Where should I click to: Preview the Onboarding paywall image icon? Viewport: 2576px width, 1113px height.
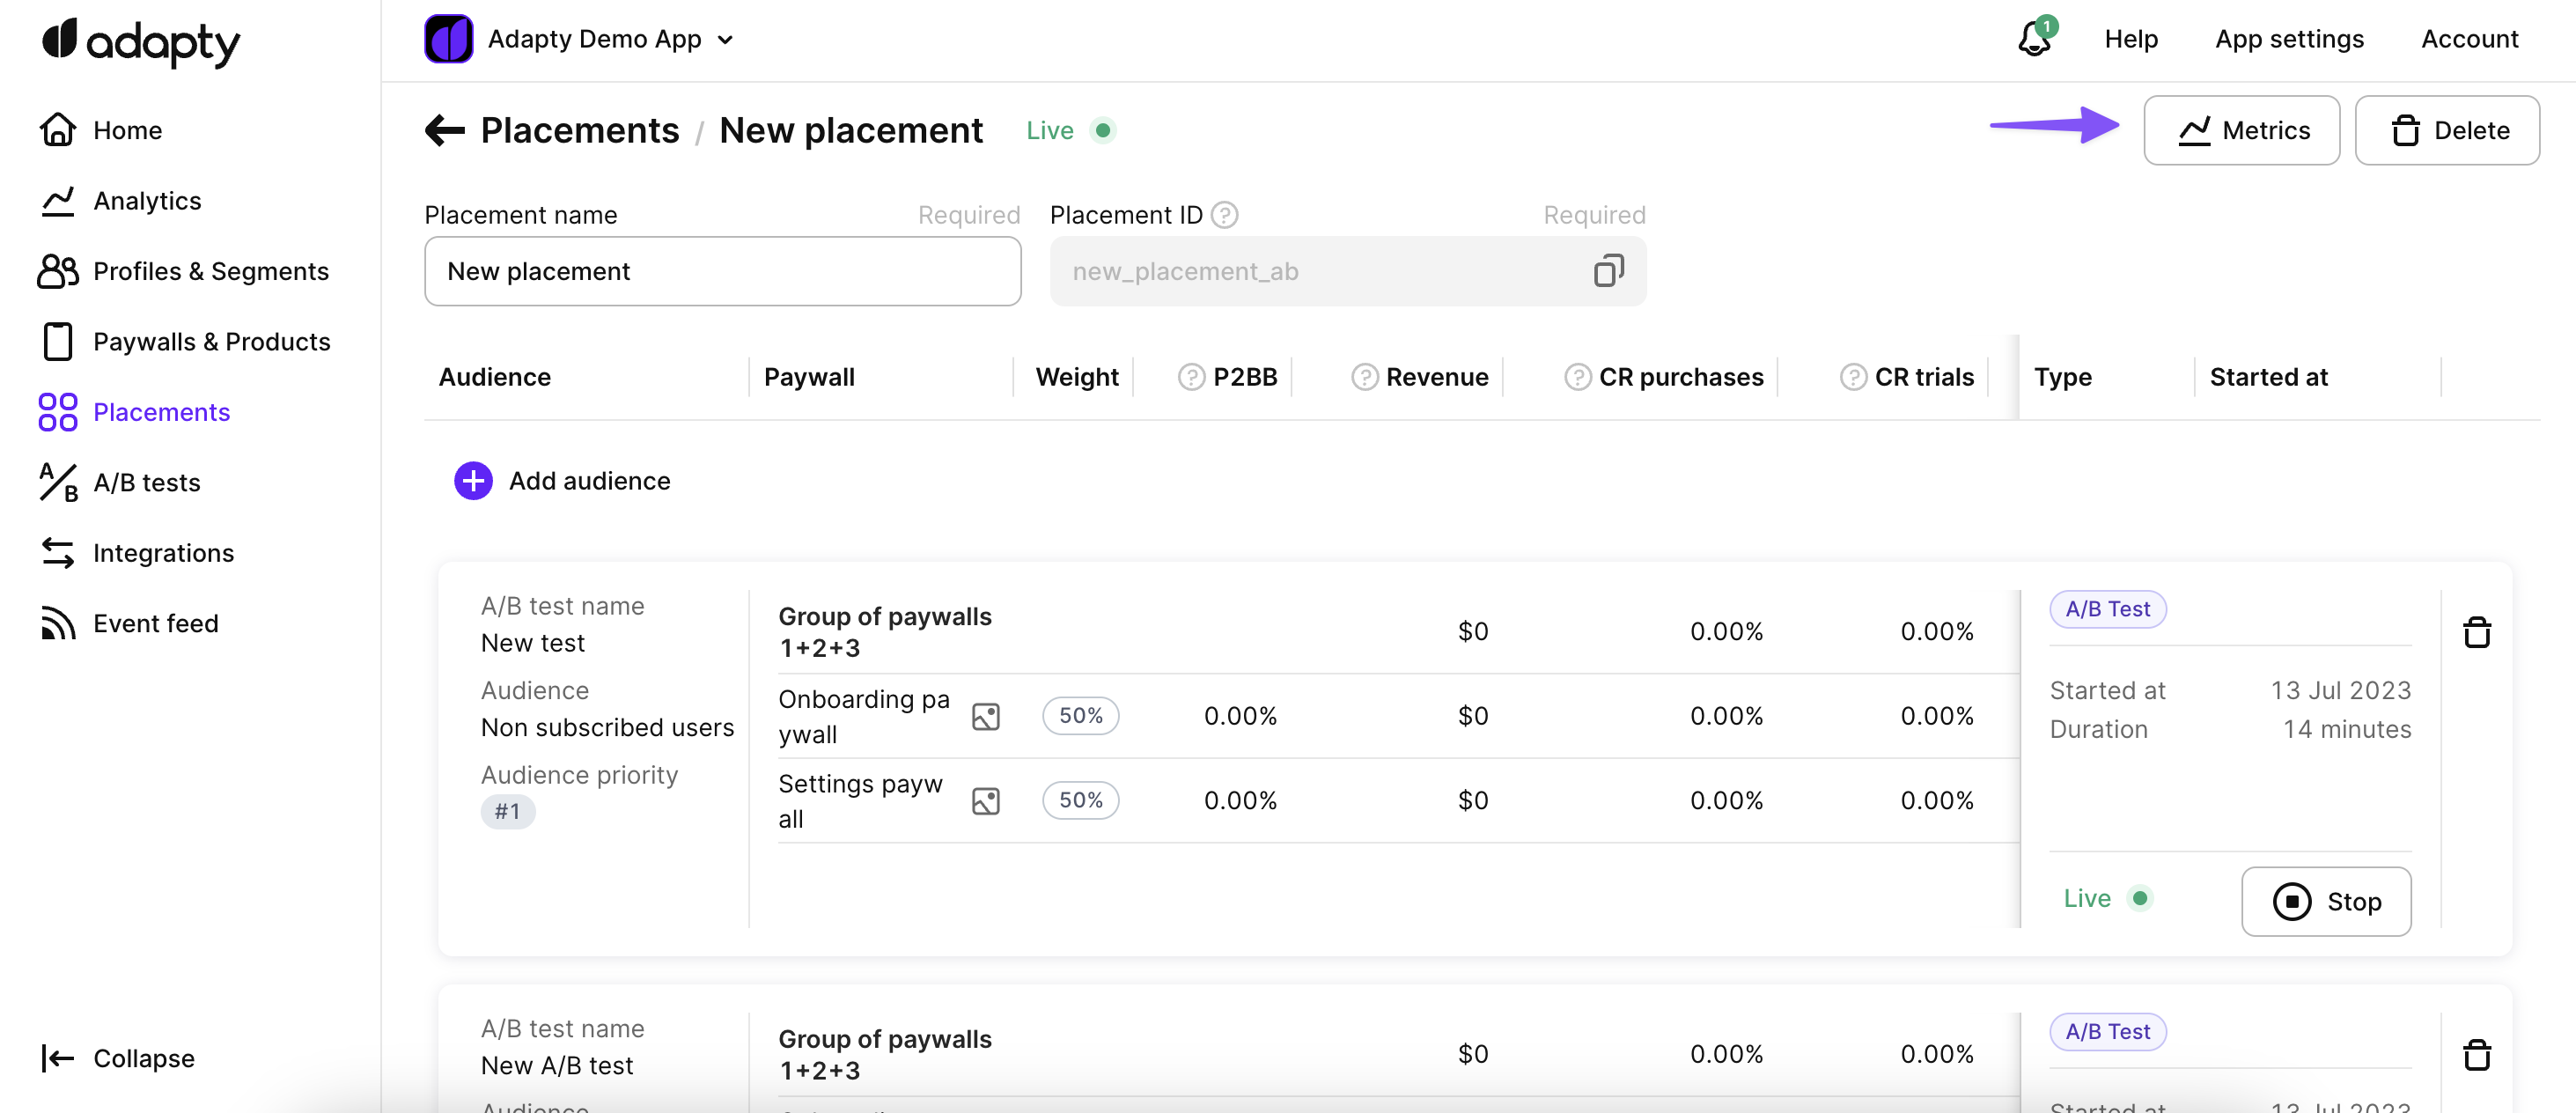pyautogui.click(x=985, y=716)
